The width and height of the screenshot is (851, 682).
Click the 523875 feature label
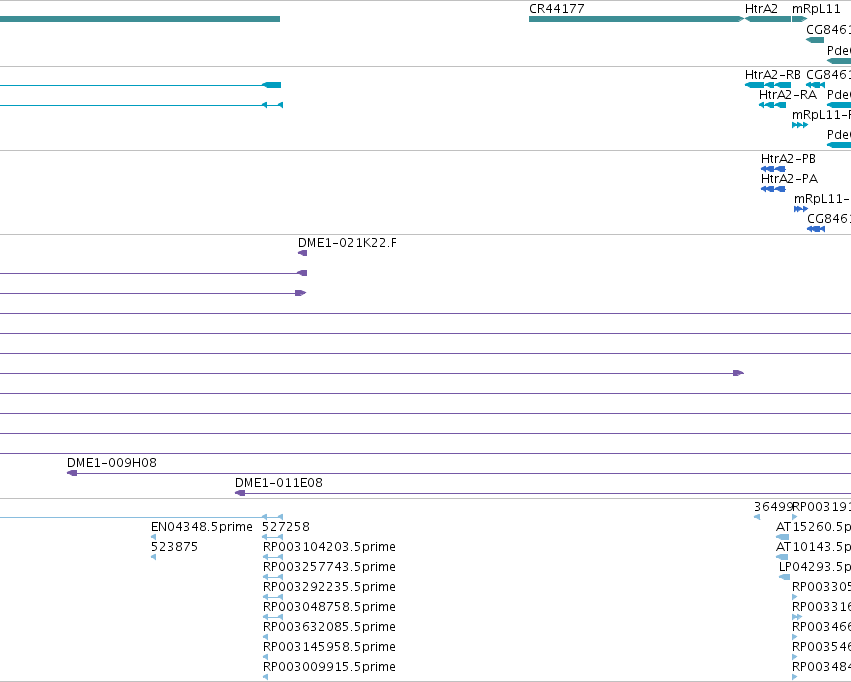click(174, 547)
